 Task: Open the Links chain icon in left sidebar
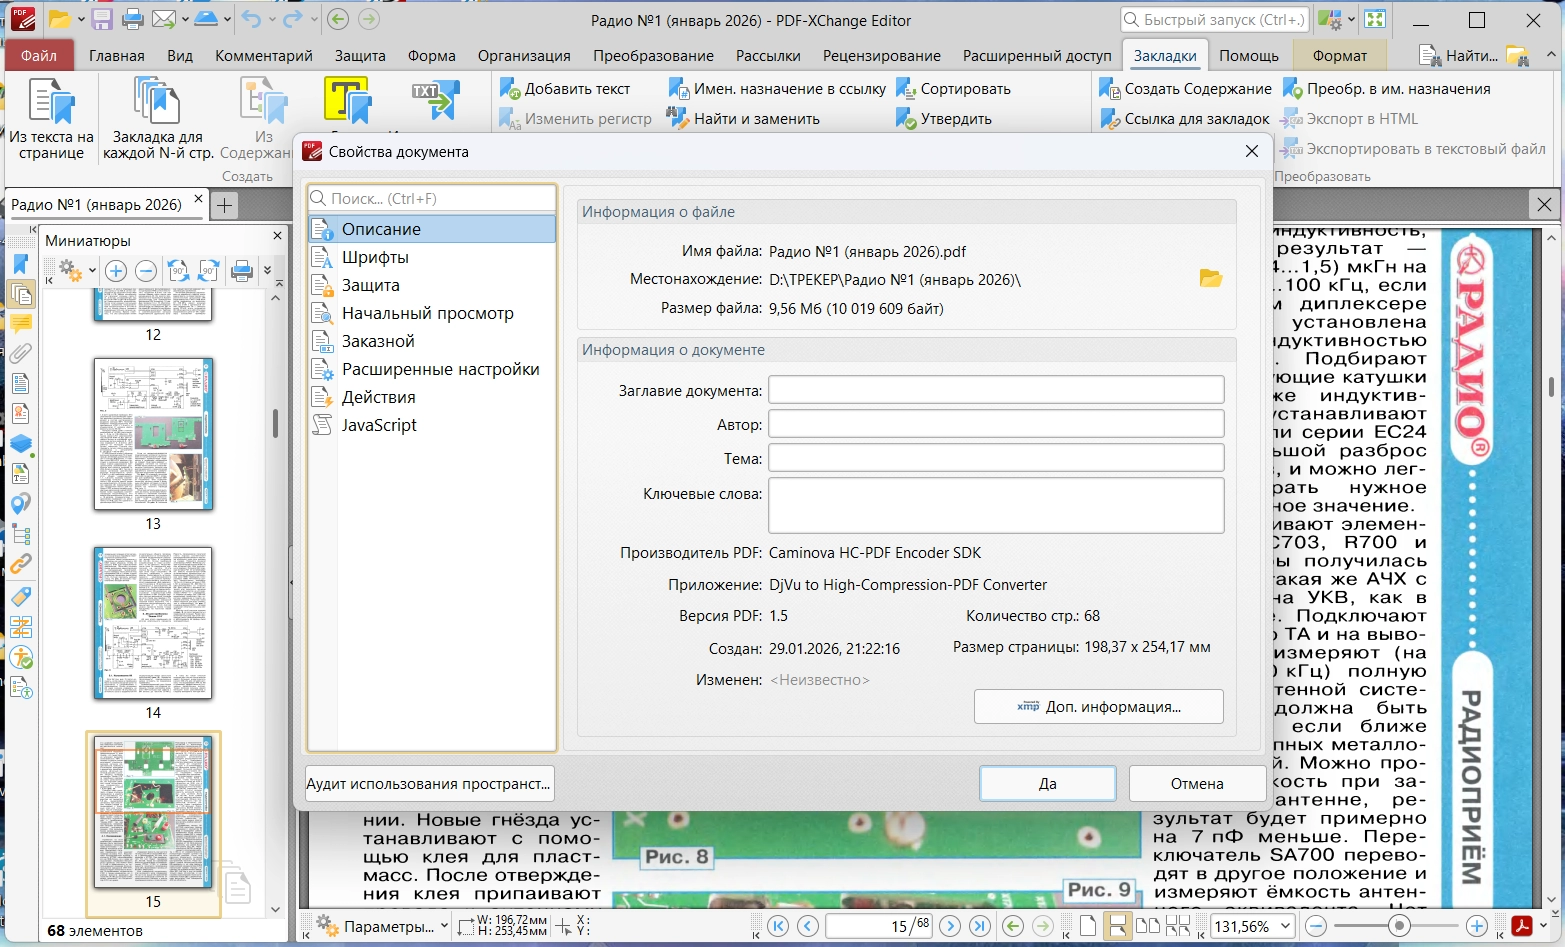click(x=21, y=564)
